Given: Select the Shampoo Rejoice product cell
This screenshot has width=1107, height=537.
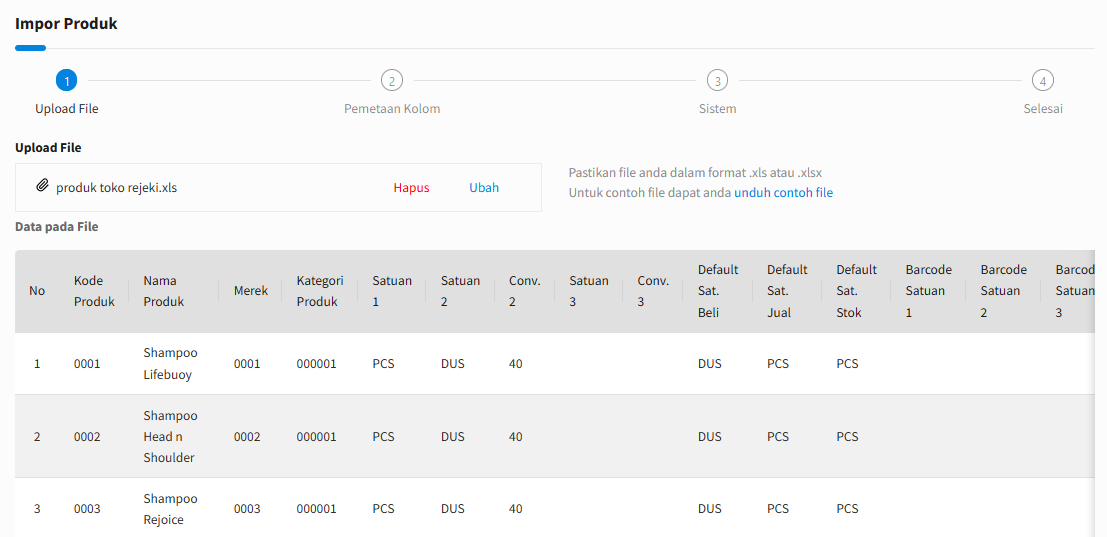Looking at the screenshot, I should [170, 509].
